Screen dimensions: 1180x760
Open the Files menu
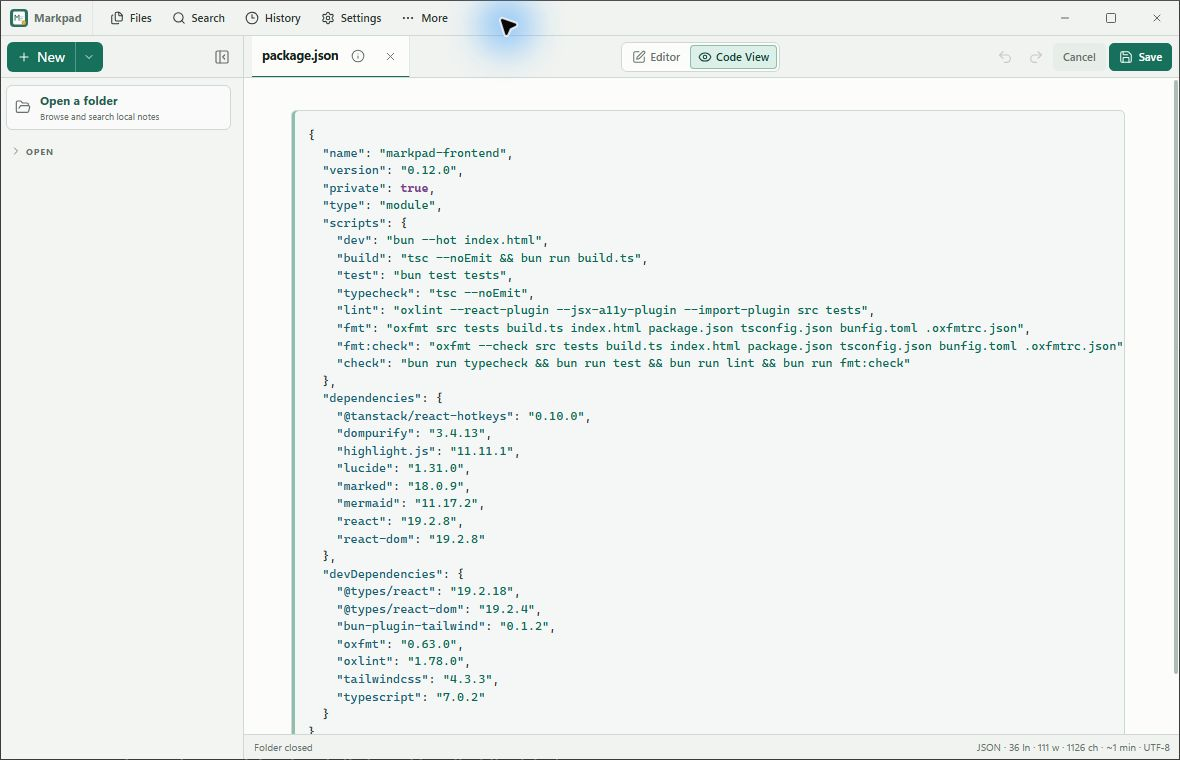[131, 18]
